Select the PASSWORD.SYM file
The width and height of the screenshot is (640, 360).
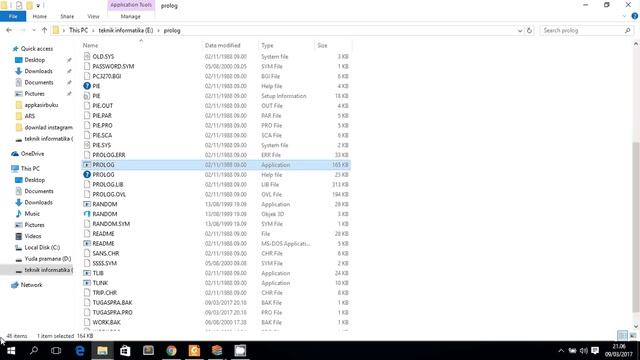113,66
